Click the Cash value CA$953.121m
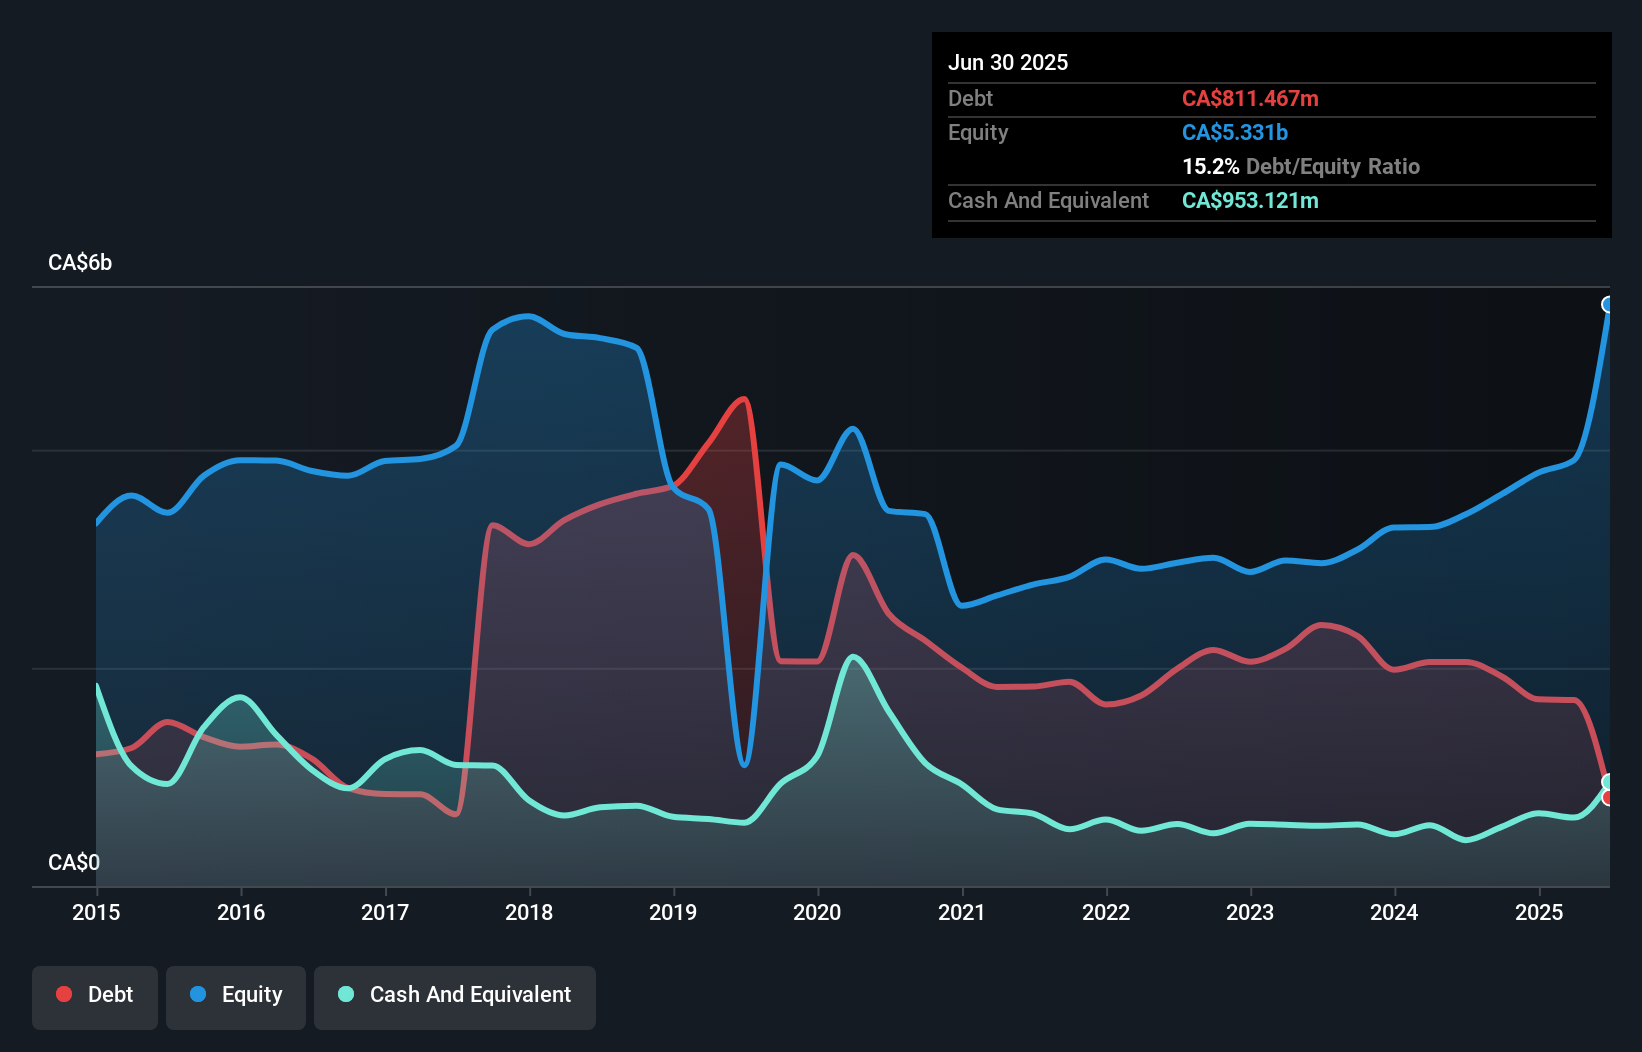Screen dimensions: 1642x1052 pyautogui.click(x=1250, y=200)
